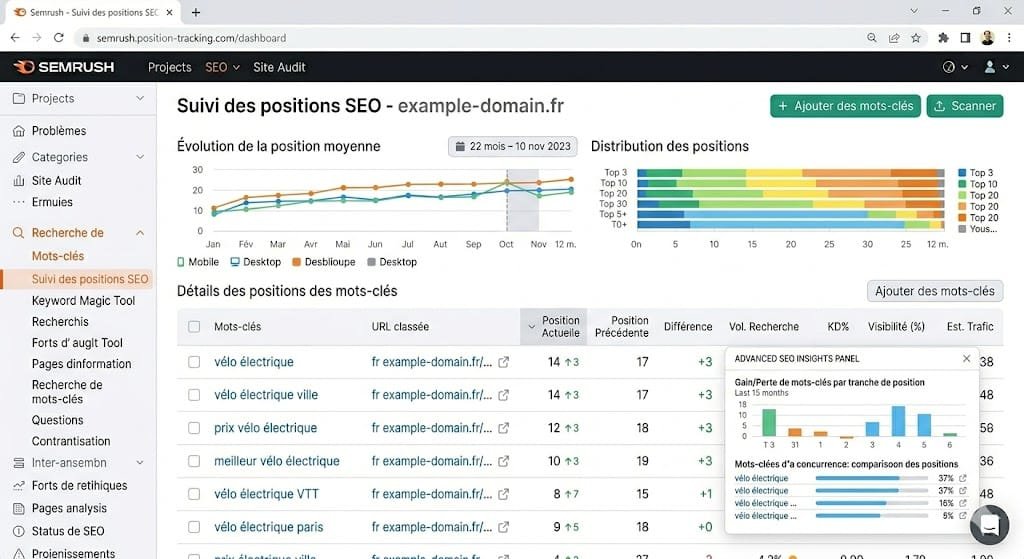Sort by Position Actuelle column arrow
The image size is (1024, 559).
point(530,327)
